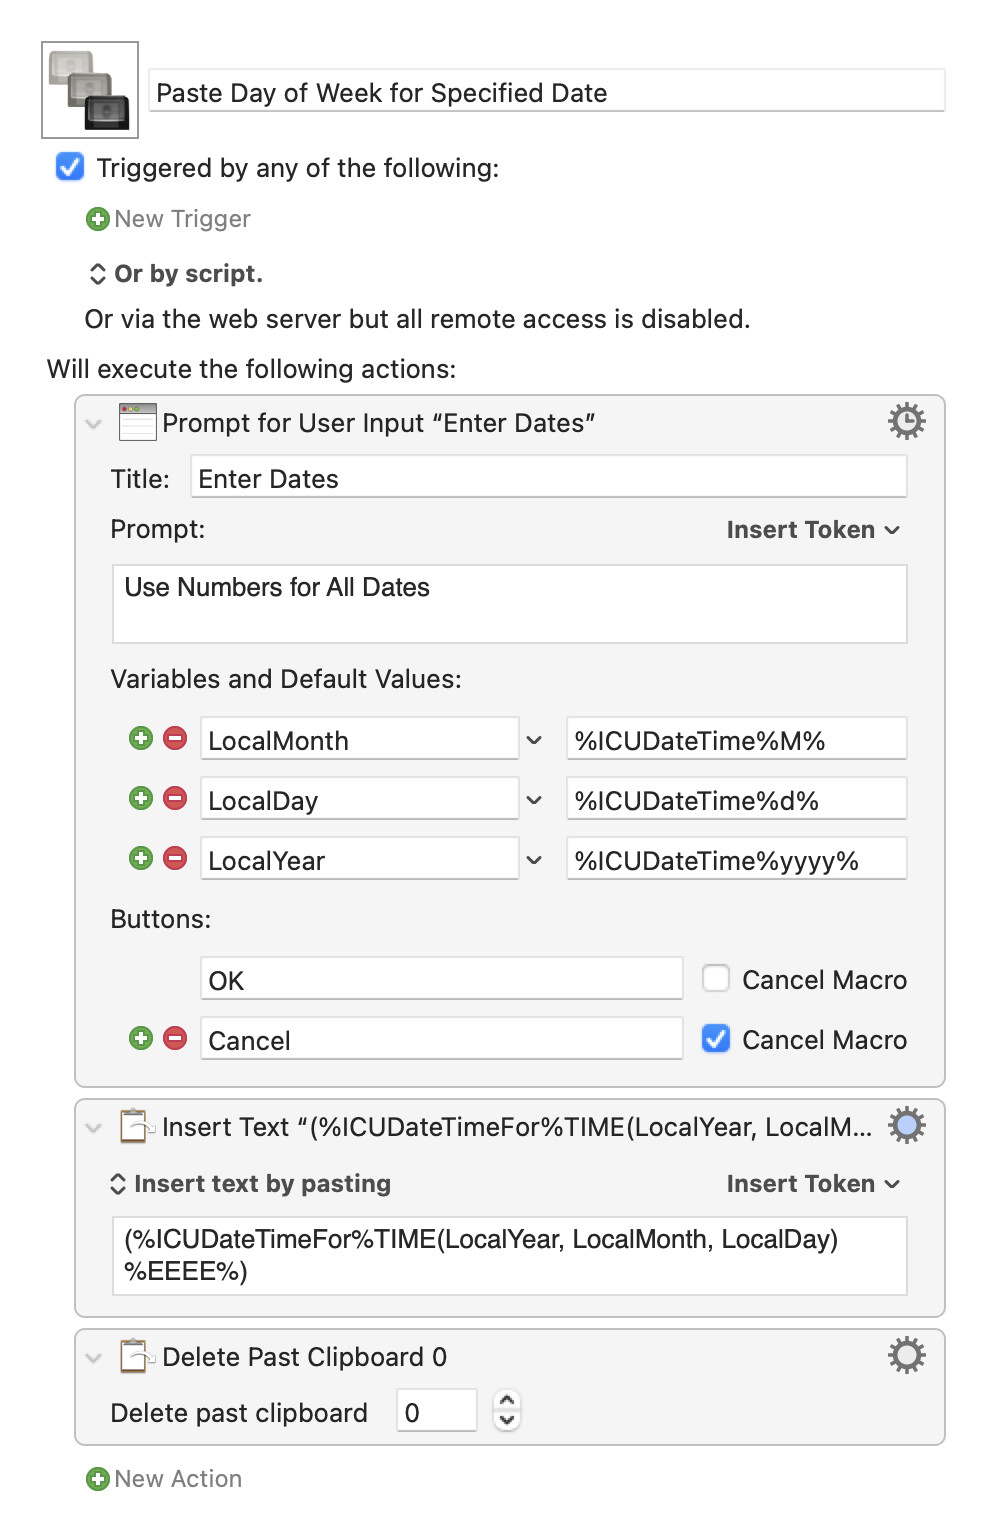
Task: Open the LocalMonth variable name dropdown
Action: click(x=534, y=741)
